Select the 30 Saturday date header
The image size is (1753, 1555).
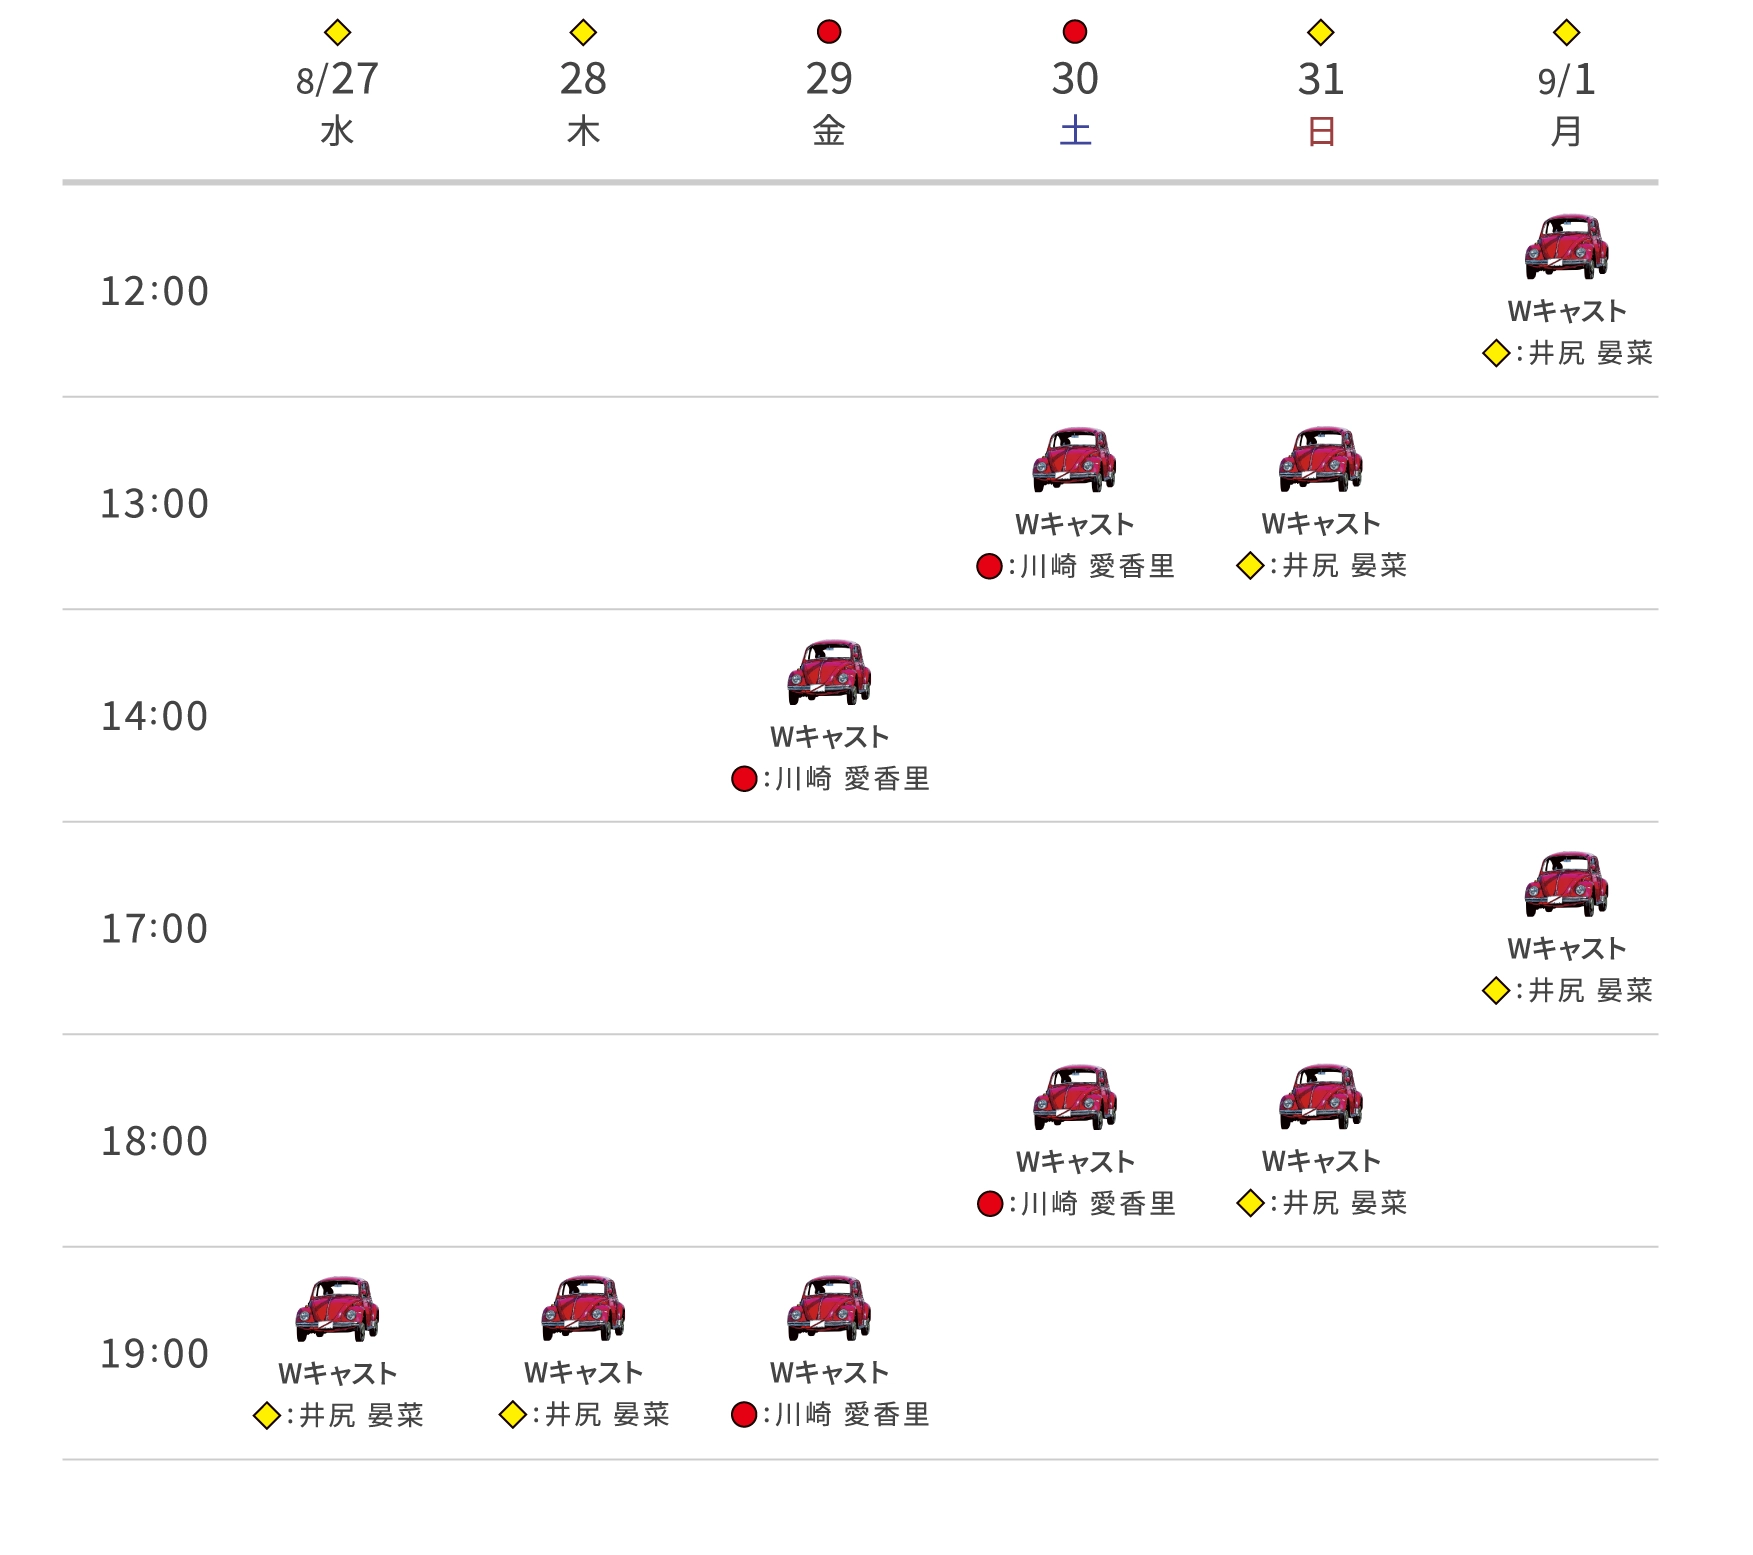[1075, 100]
